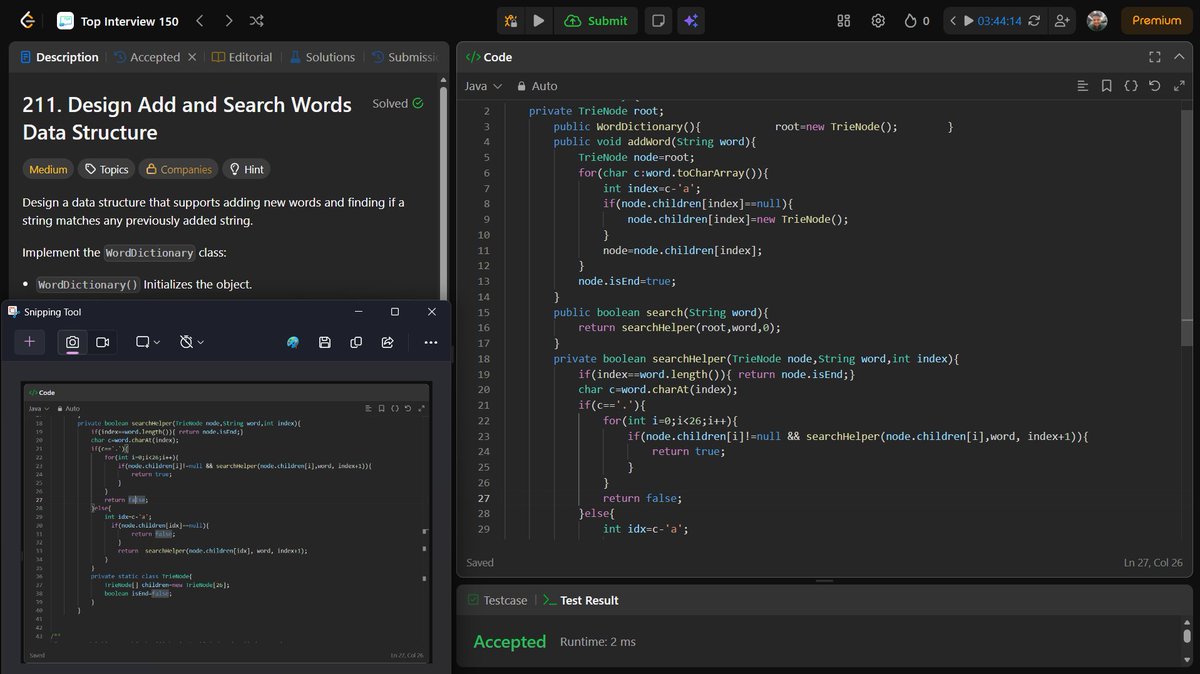The width and height of the screenshot is (1200, 674).
Task: Switch to the Description tab
Action: (x=59, y=57)
